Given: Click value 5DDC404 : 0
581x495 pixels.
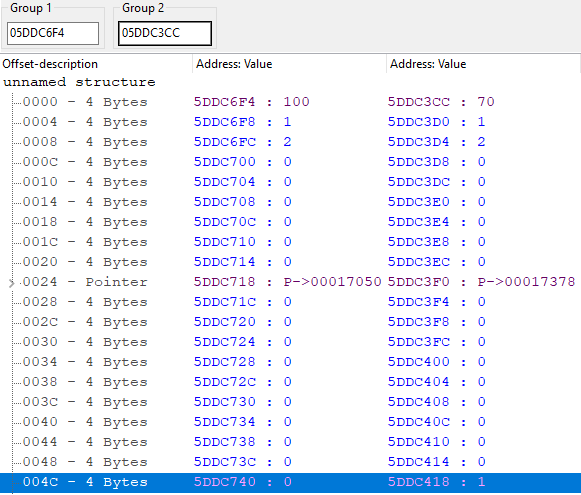Looking at the screenshot, I should pos(436,382).
